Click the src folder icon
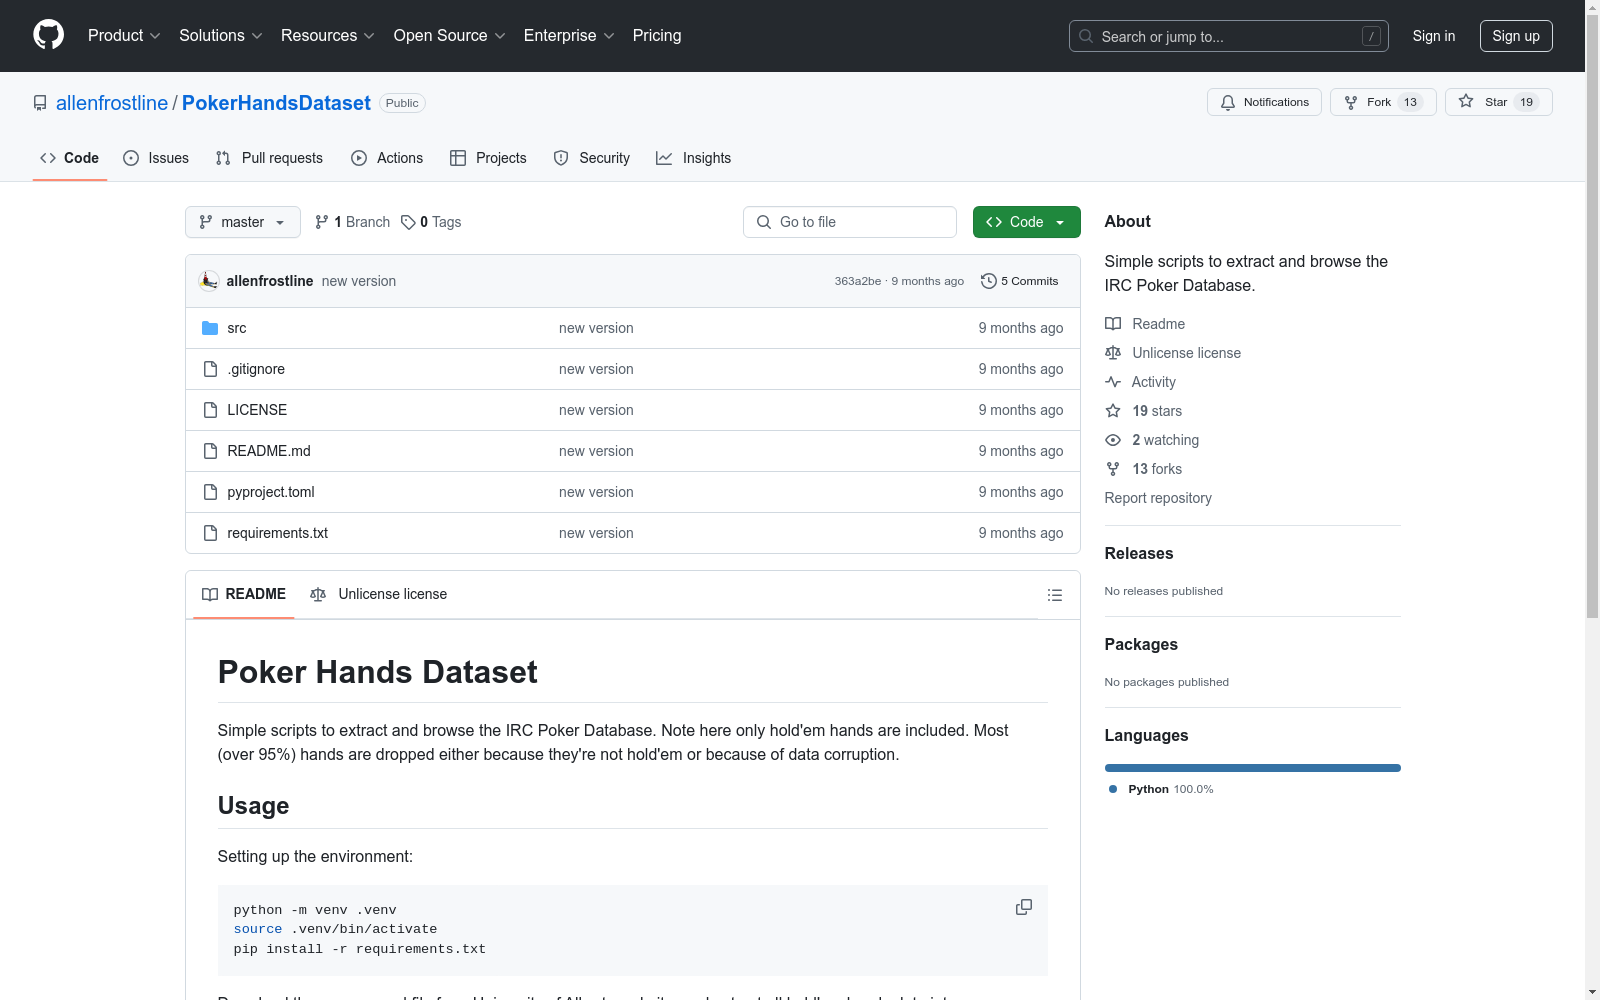Screen dimensions: 1600x1000 [210, 328]
